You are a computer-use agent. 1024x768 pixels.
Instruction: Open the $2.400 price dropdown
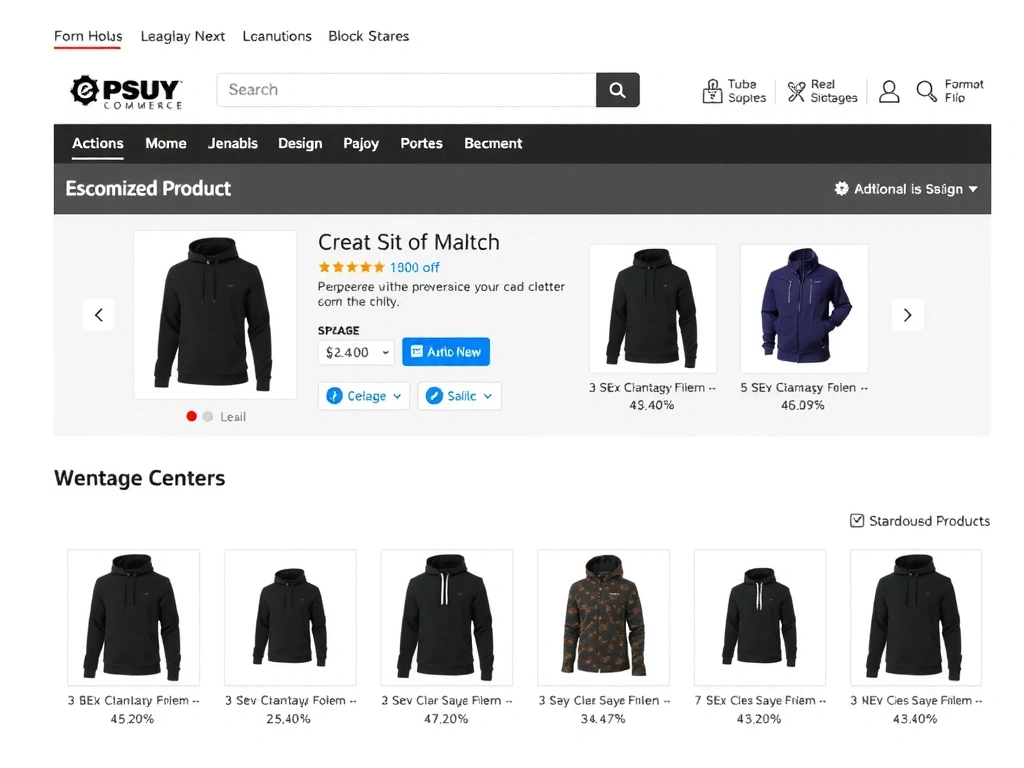pos(356,352)
